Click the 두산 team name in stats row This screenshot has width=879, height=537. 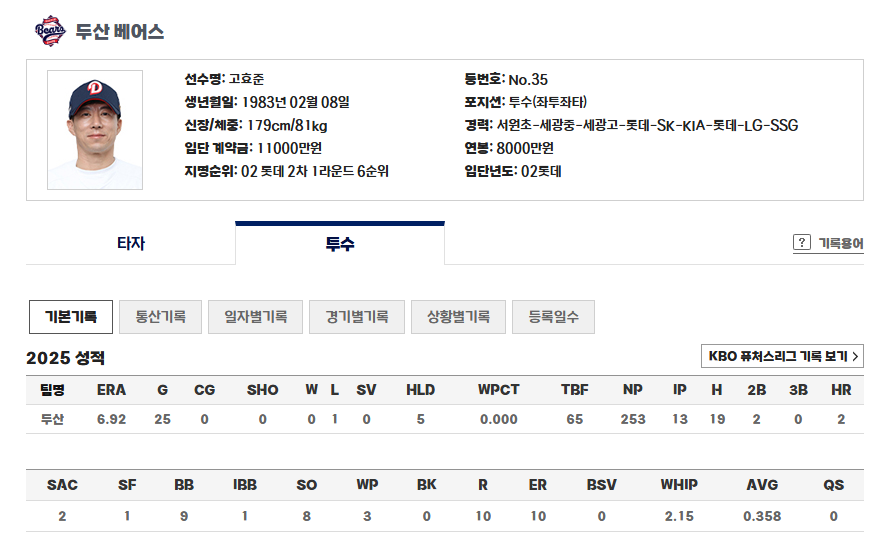tap(52, 419)
